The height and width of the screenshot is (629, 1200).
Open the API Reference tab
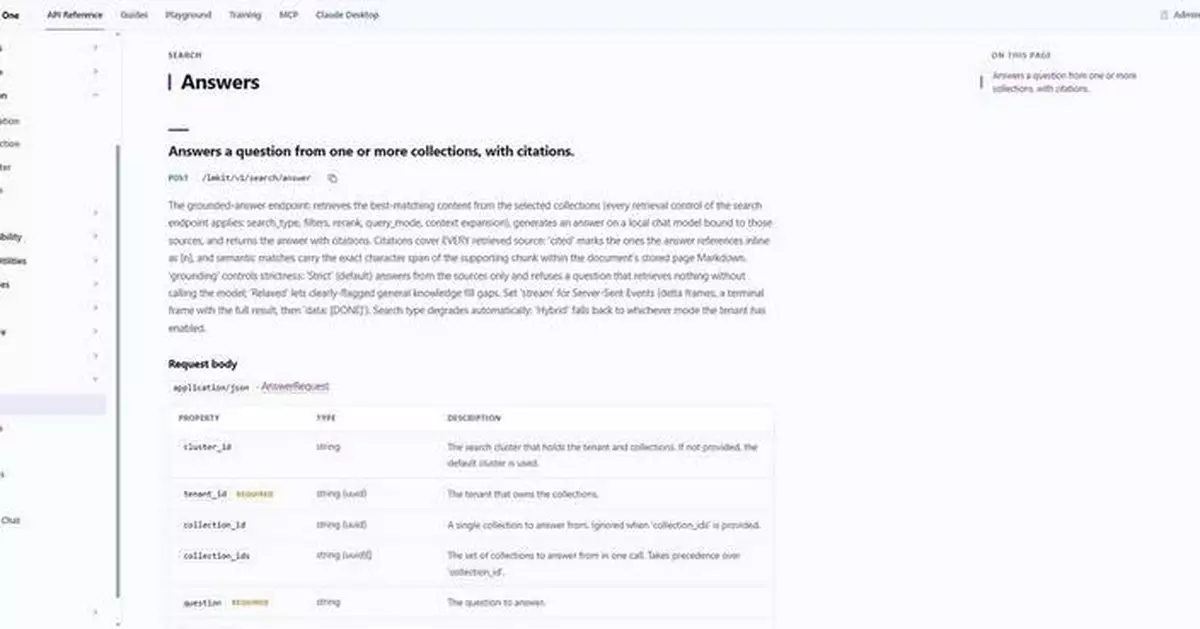(75, 15)
